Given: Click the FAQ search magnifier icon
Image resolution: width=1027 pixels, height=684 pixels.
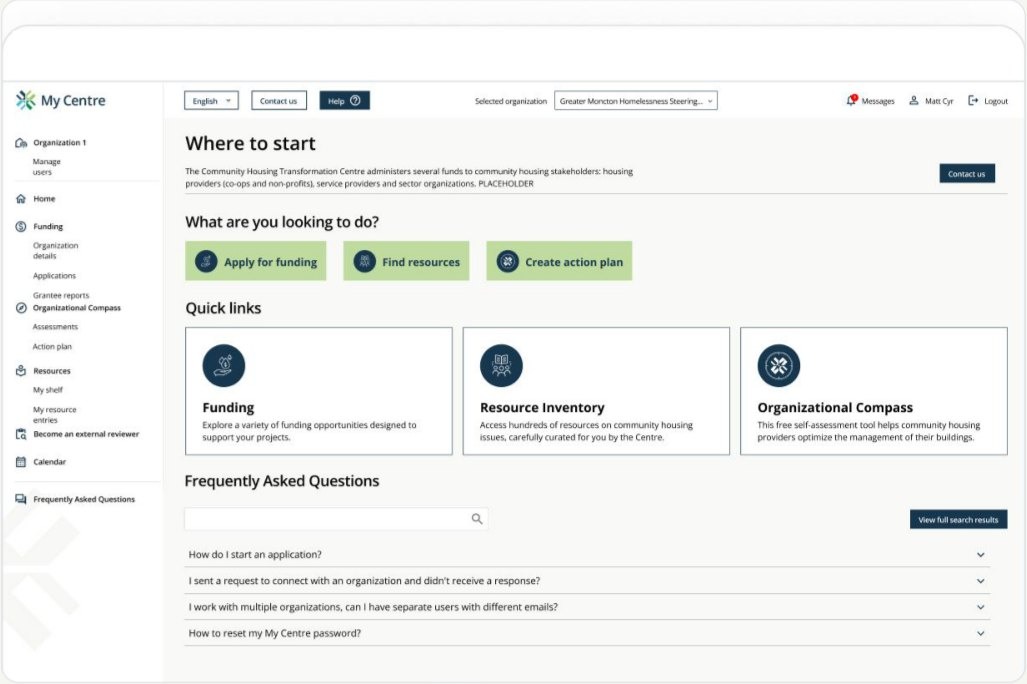Looking at the screenshot, I should tap(477, 519).
